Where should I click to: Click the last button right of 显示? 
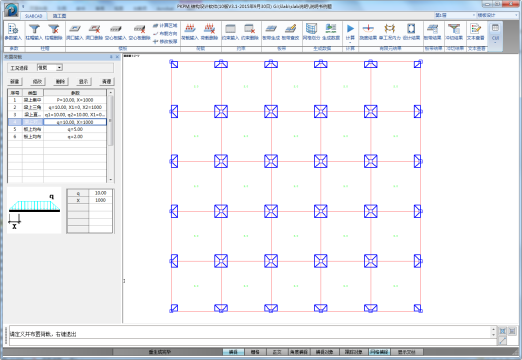click(x=107, y=81)
